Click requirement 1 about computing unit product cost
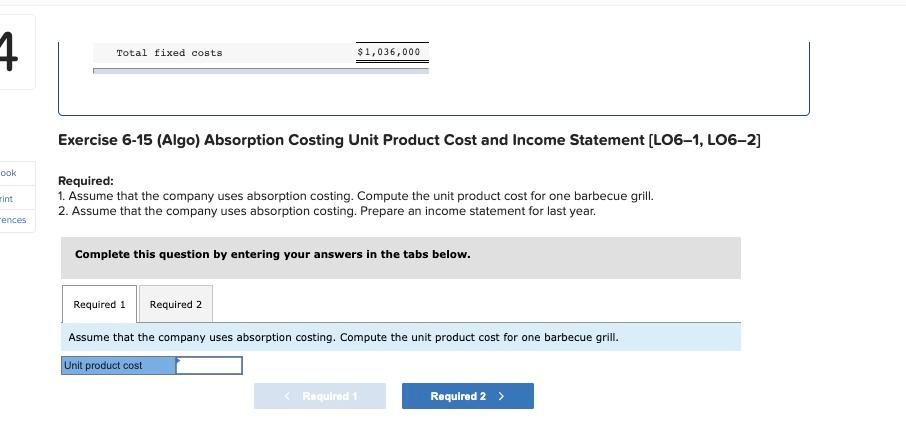Screen dimensions: 906x435 356,196
